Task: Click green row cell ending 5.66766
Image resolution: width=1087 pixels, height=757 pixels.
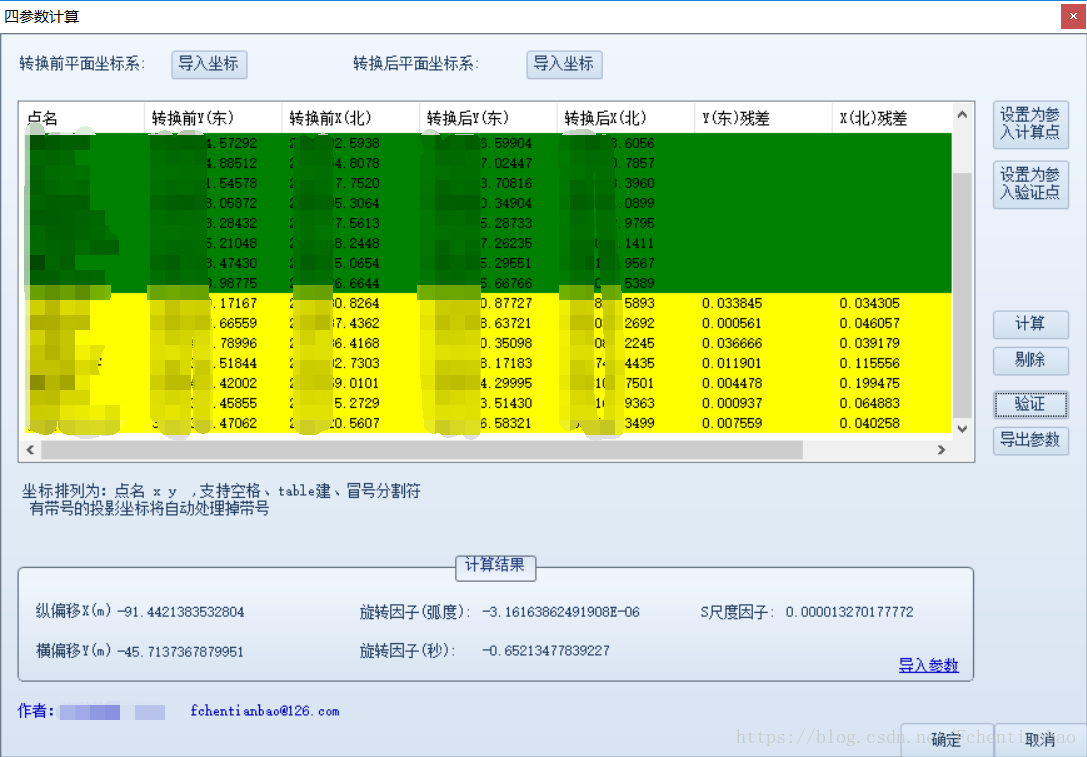Action: pos(507,284)
